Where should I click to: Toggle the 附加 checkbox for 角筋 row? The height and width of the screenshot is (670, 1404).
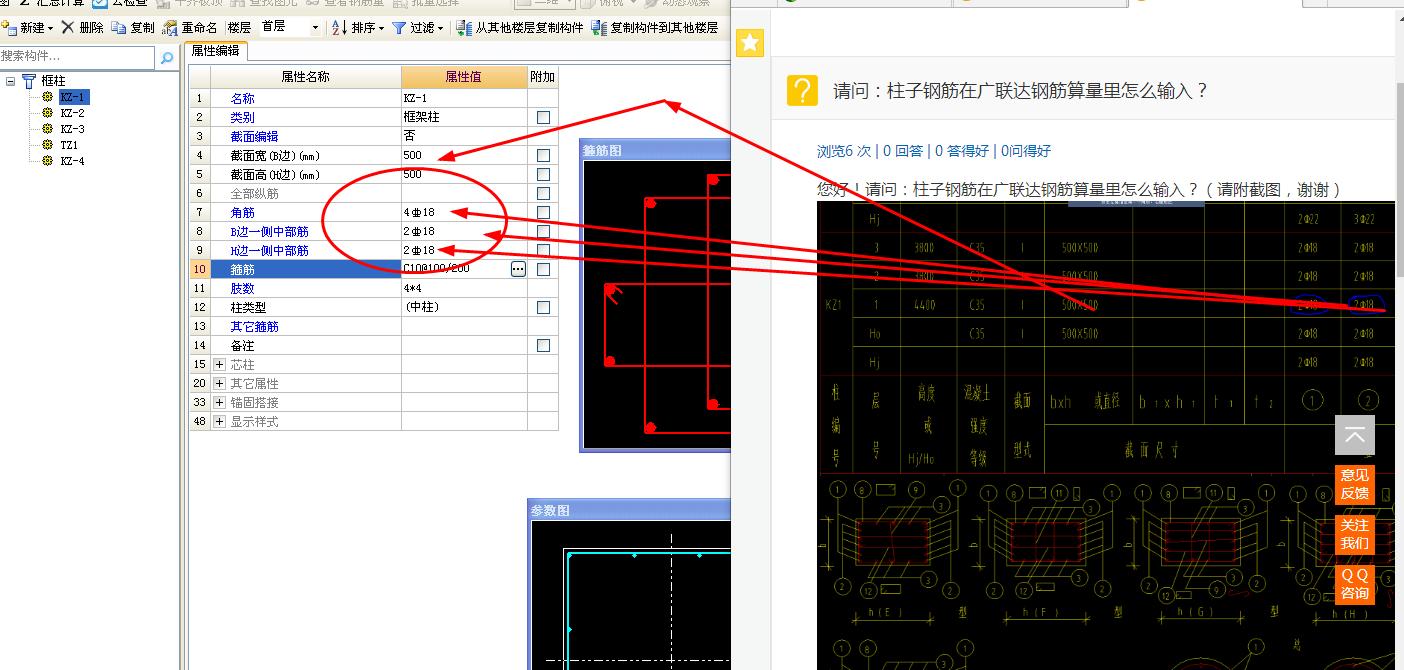(543, 212)
